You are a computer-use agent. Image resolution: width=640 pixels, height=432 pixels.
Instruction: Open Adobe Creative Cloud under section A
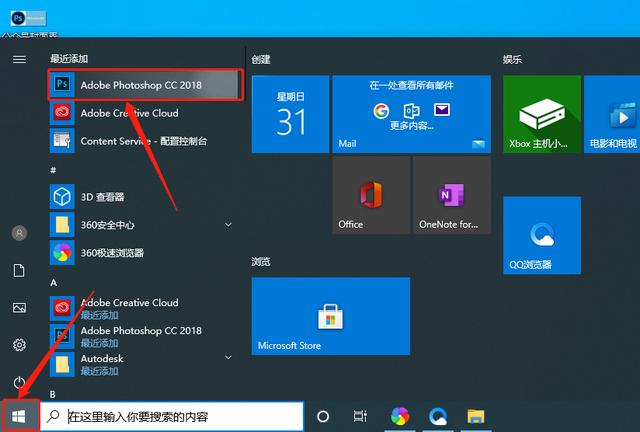pos(146,308)
